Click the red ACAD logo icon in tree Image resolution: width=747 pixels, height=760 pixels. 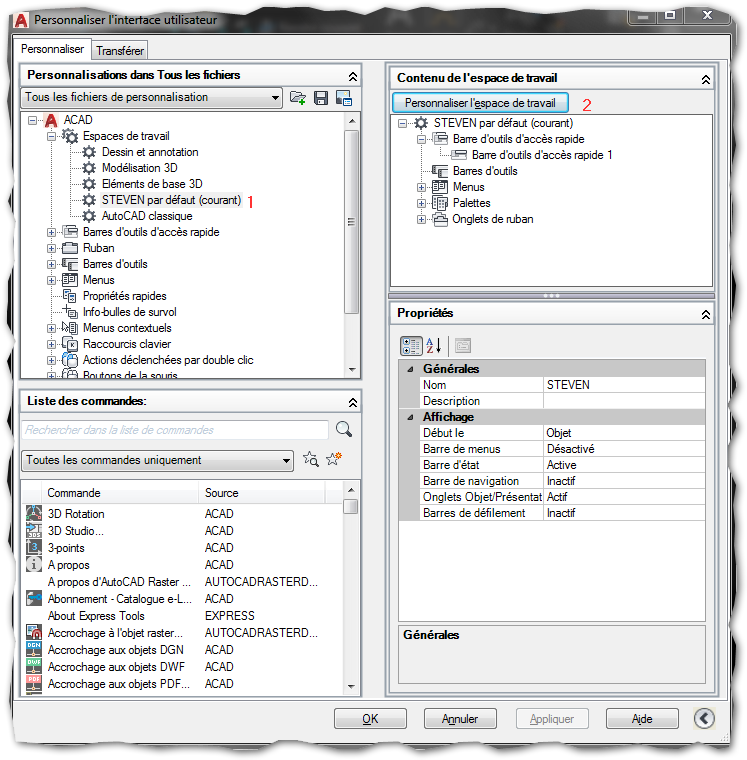pyautogui.click(x=50, y=120)
